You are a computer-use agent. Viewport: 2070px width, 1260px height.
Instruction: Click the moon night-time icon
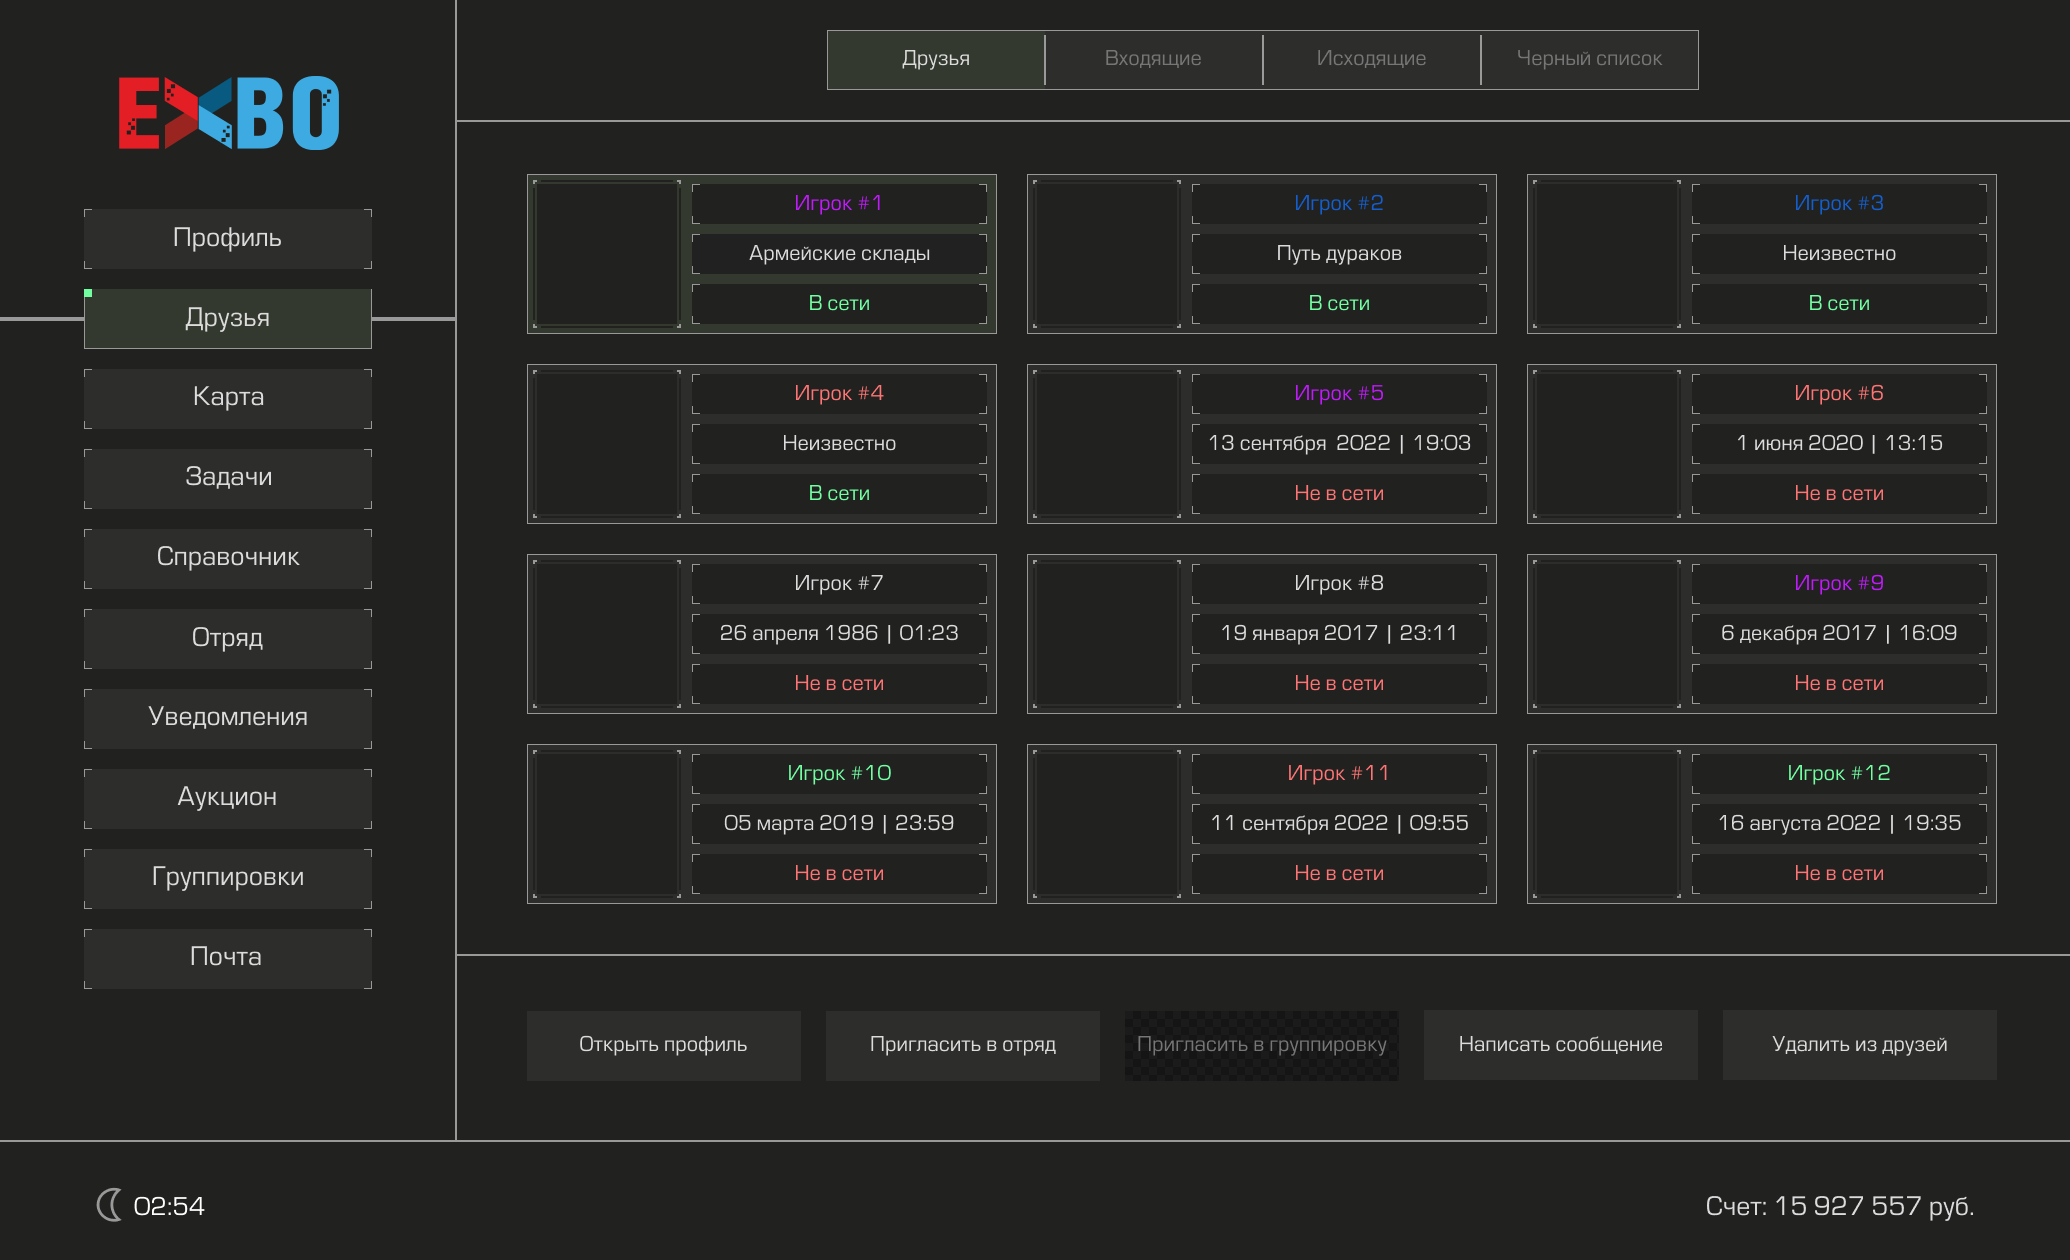pos(109,1205)
